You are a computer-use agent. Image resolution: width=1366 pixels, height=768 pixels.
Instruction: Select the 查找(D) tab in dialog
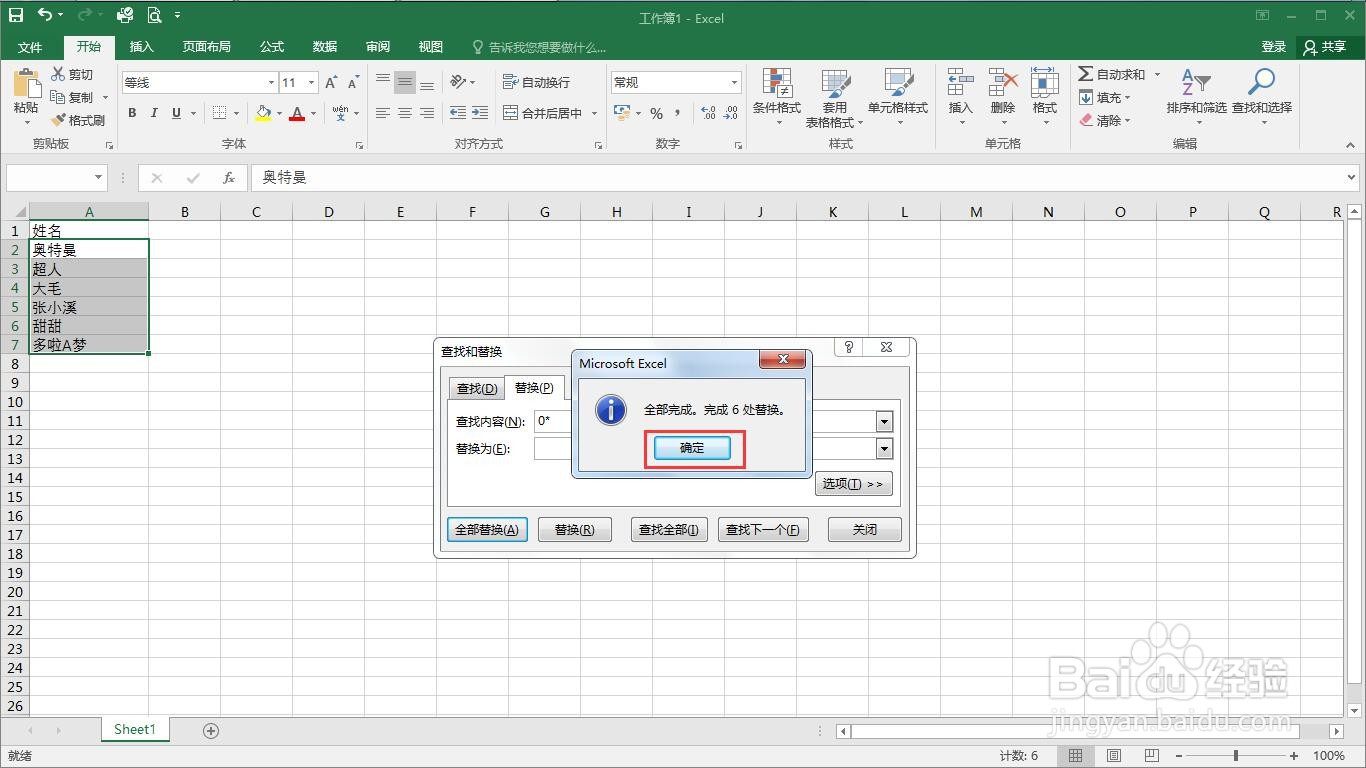click(x=476, y=388)
